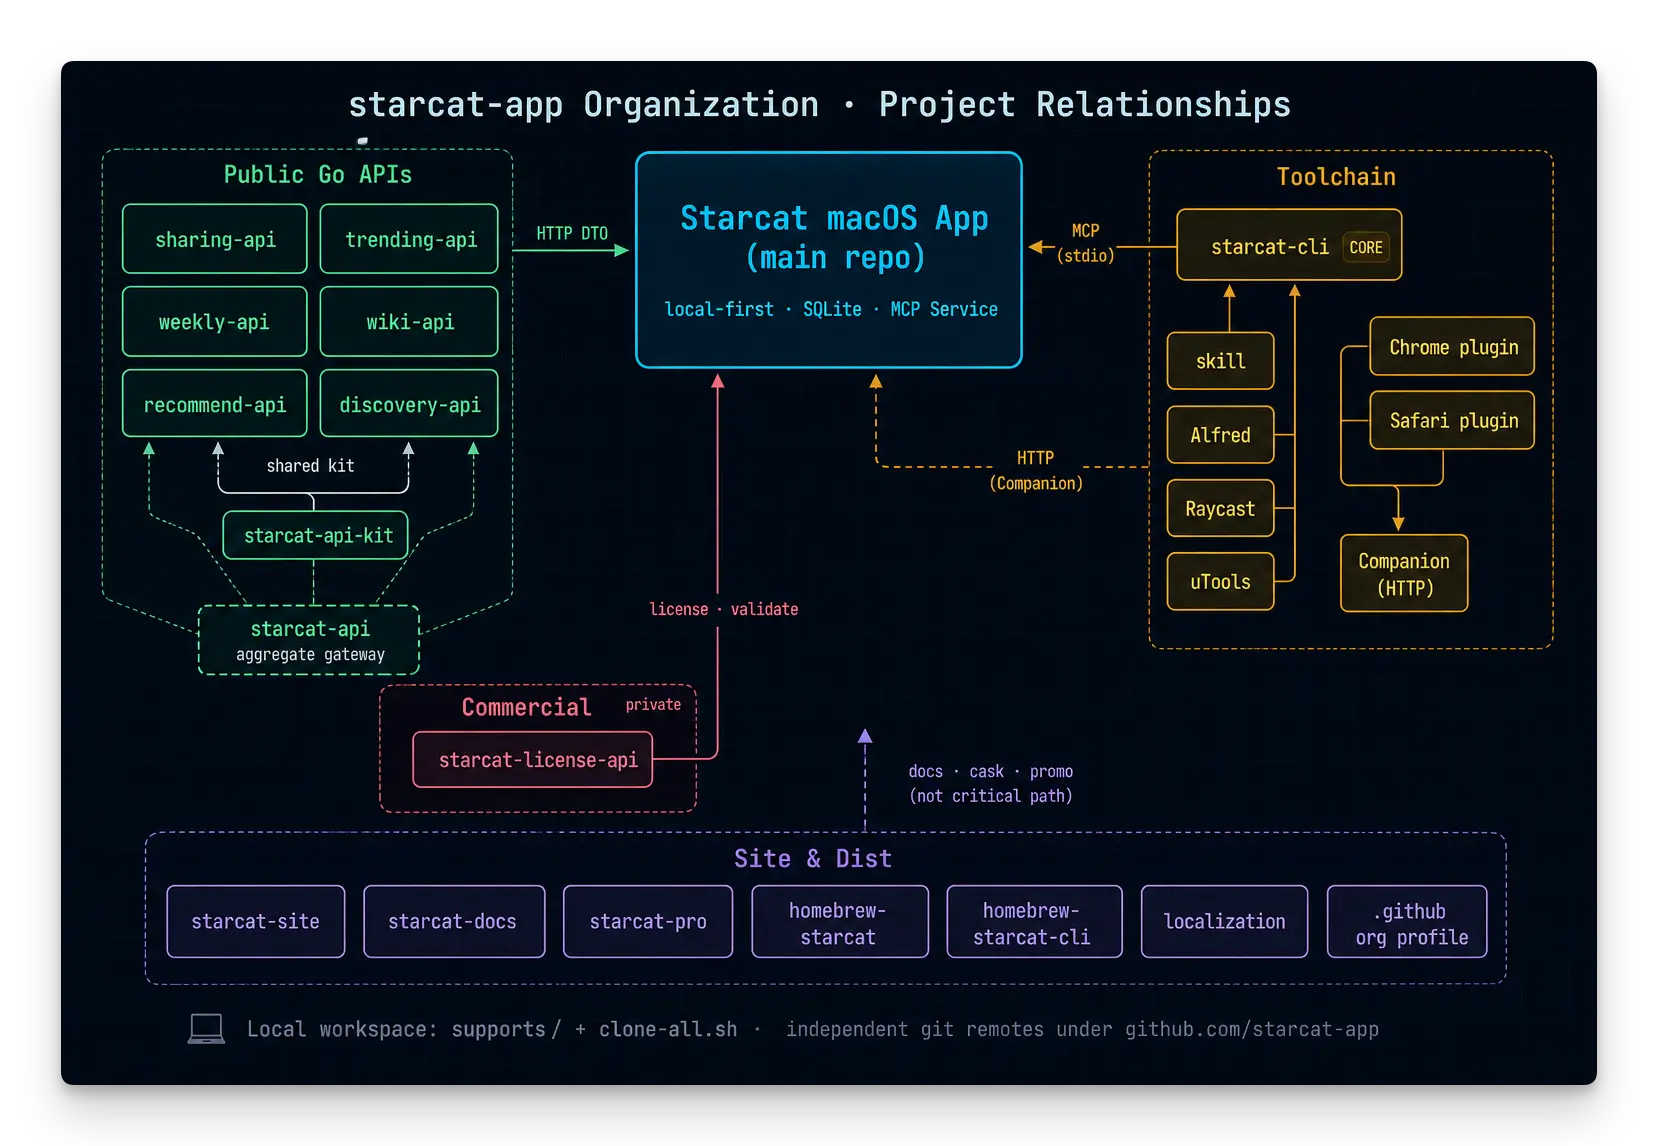Select the Chrome plugin box
The height and width of the screenshot is (1146, 1658).
(x=1452, y=346)
